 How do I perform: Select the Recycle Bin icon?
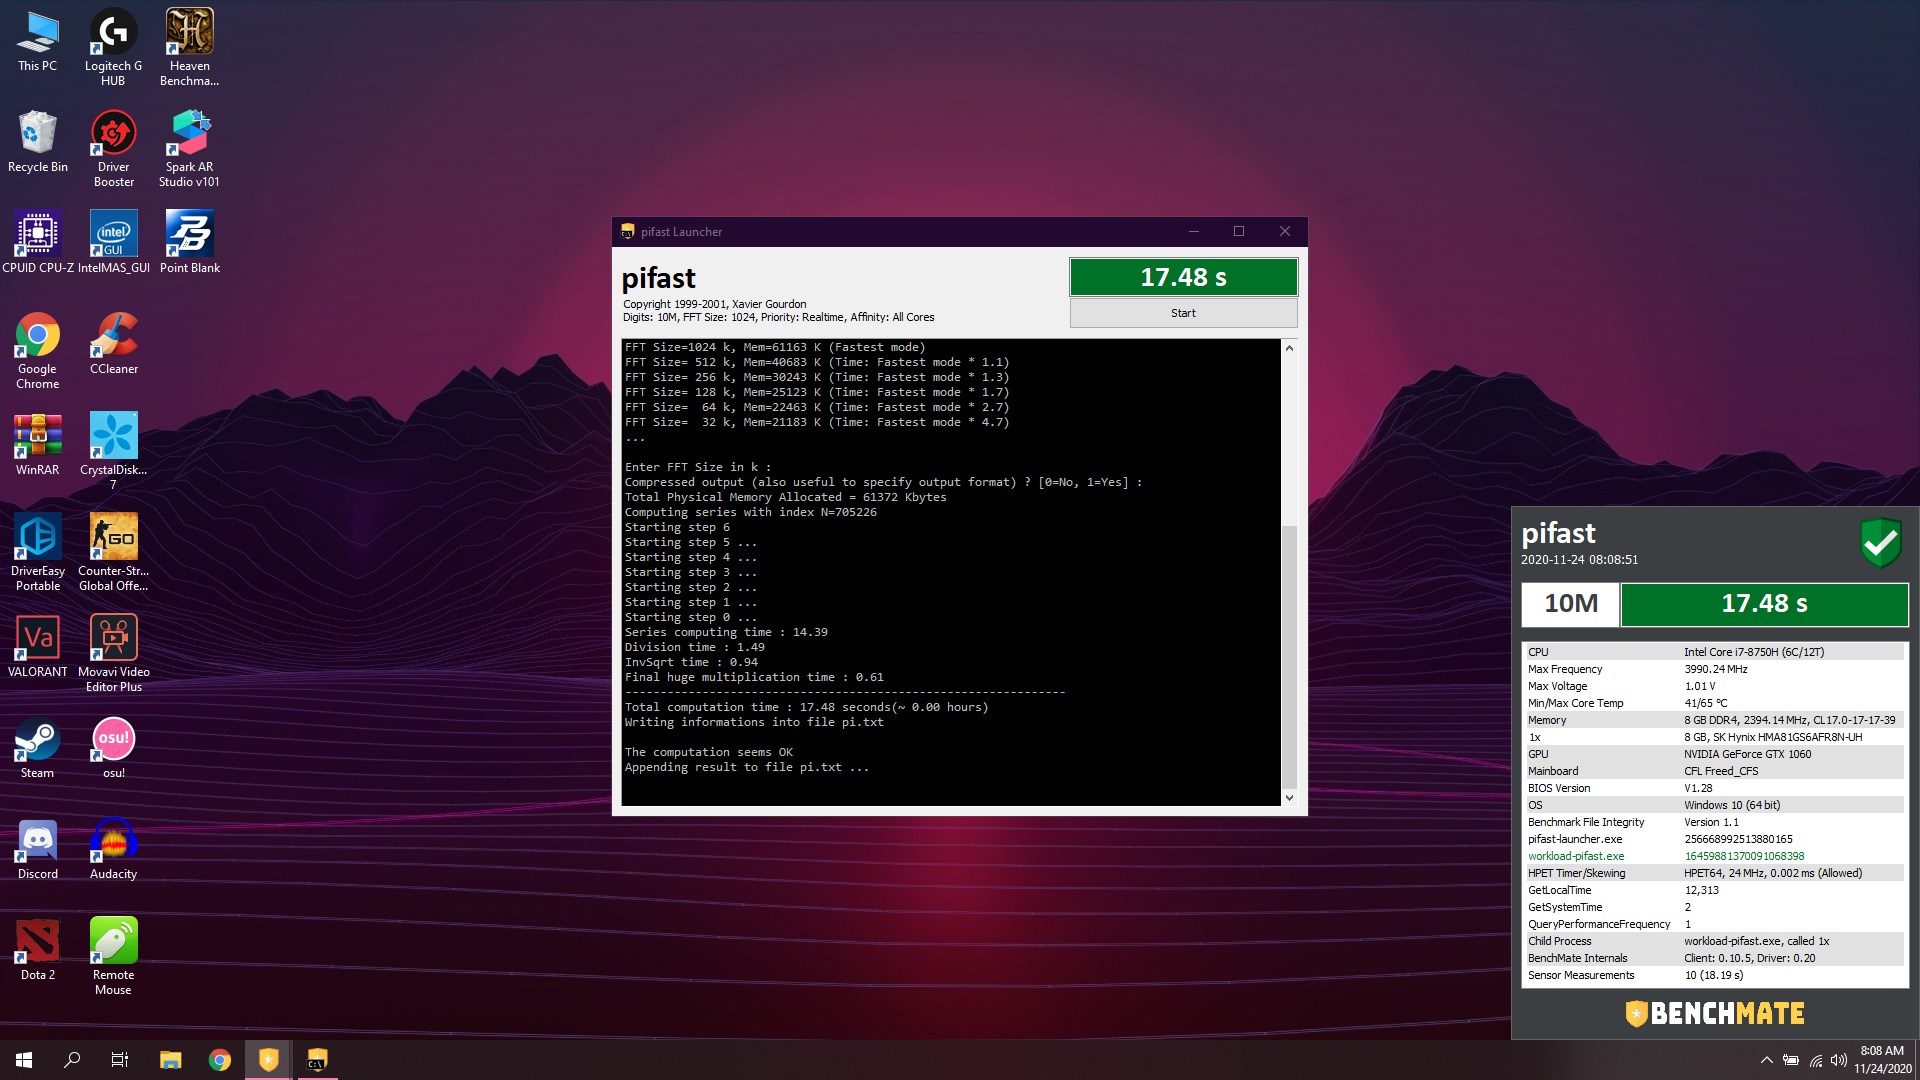(x=37, y=142)
